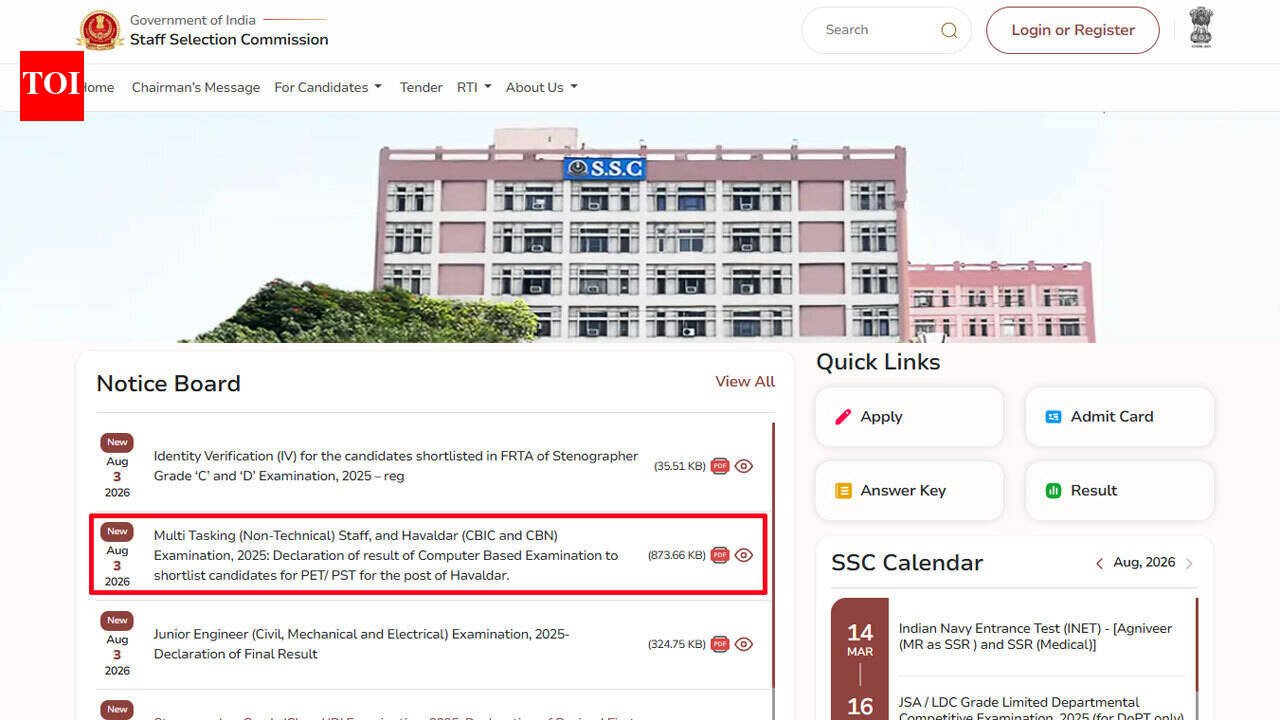Image resolution: width=1280 pixels, height=720 pixels.
Task: Open the Tender menu item
Action: (421, 87)
